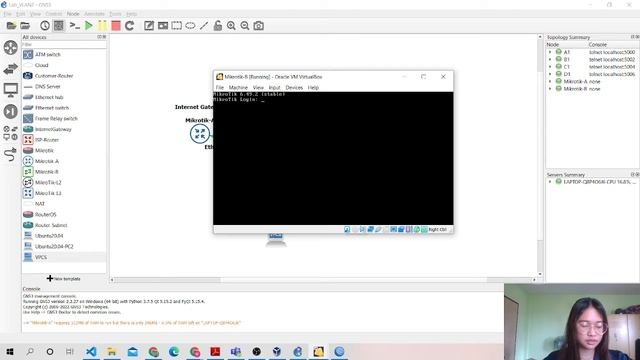Suspend all nodes with yellow pause button
640x360 pixels.
click(102, 26)
